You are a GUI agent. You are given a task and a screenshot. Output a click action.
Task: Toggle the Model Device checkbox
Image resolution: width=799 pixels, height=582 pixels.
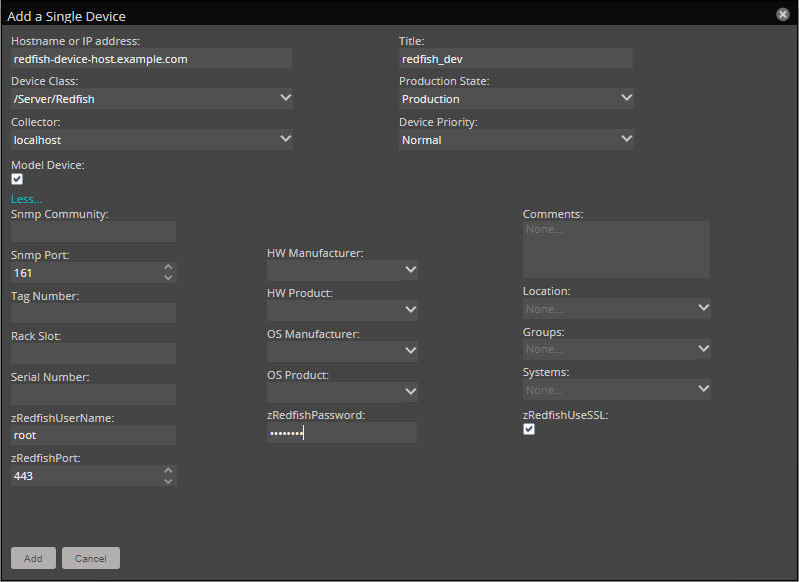[17, 179]
